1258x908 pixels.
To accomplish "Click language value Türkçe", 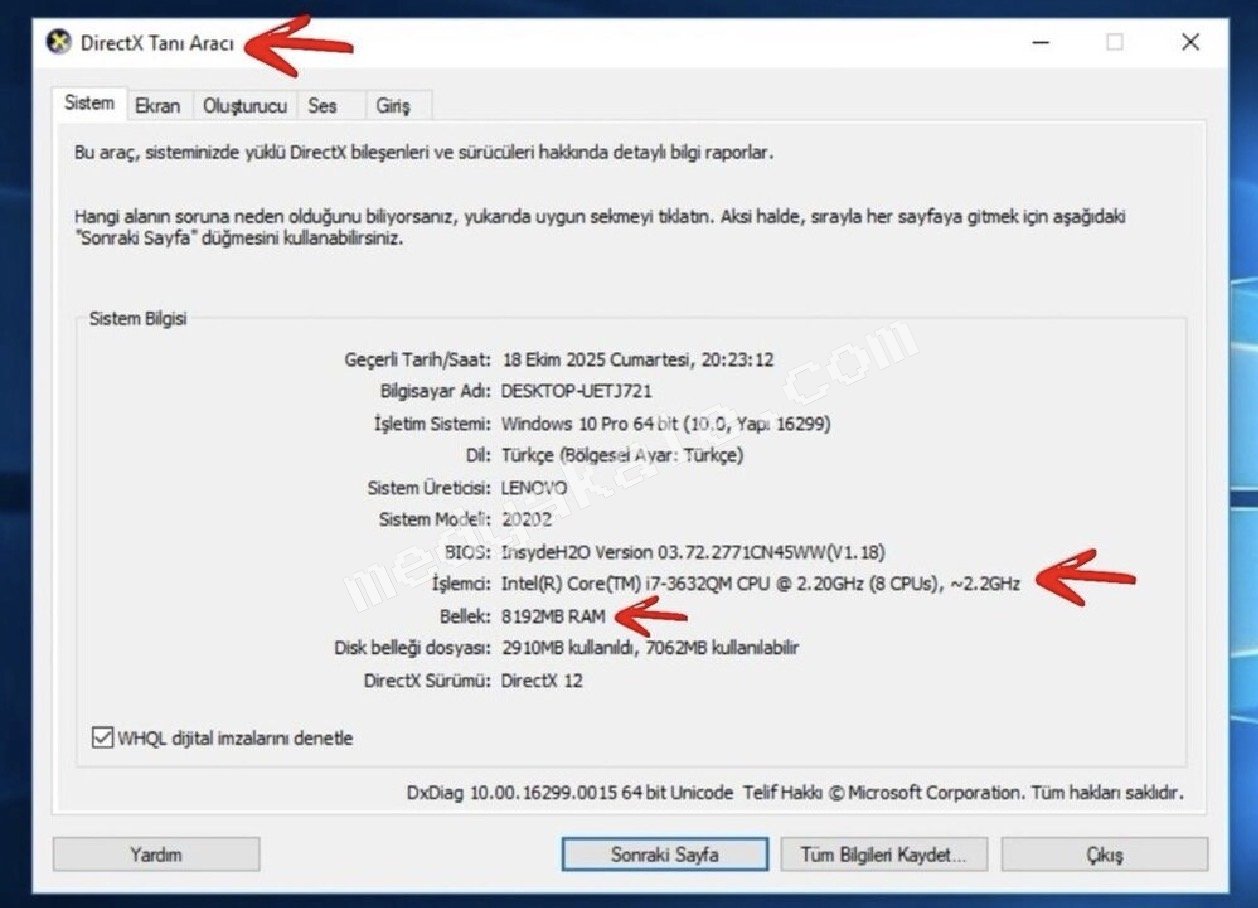I will 622,455.
